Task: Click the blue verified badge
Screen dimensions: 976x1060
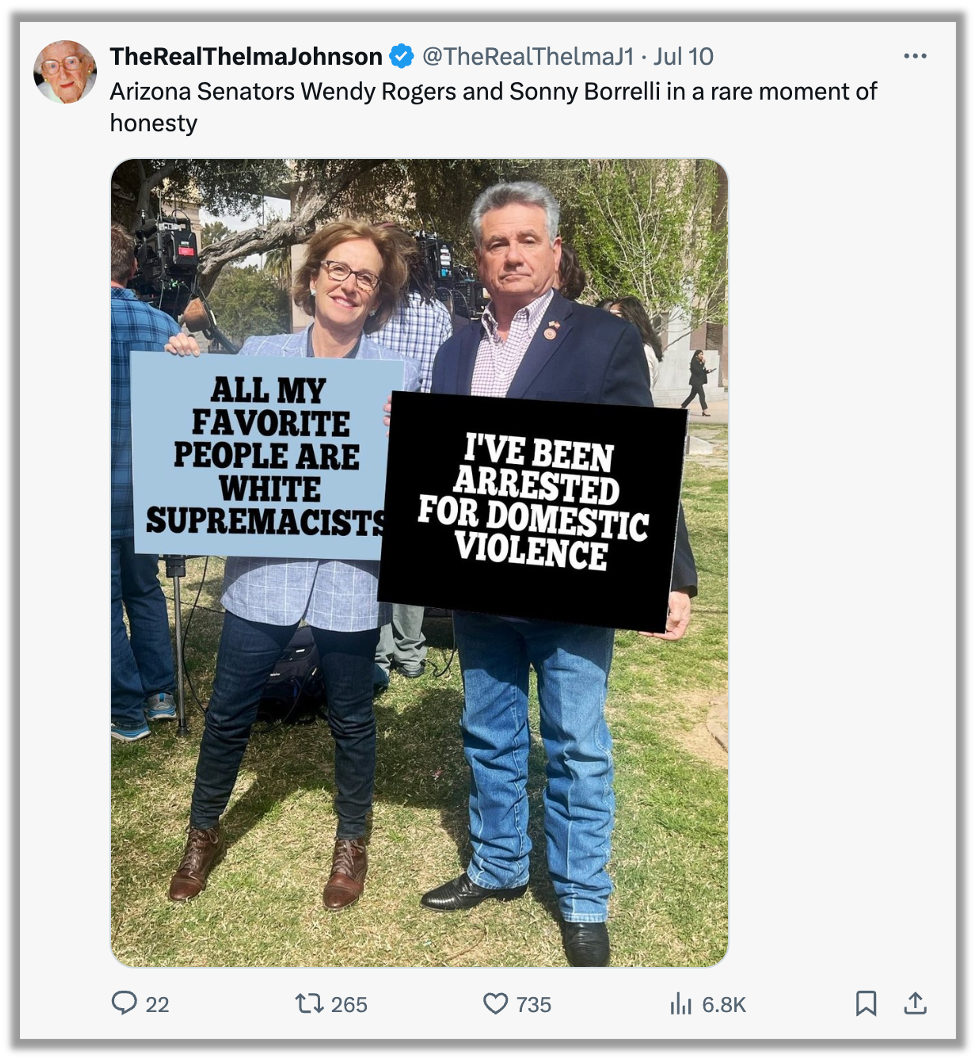Action: [402, 57]
